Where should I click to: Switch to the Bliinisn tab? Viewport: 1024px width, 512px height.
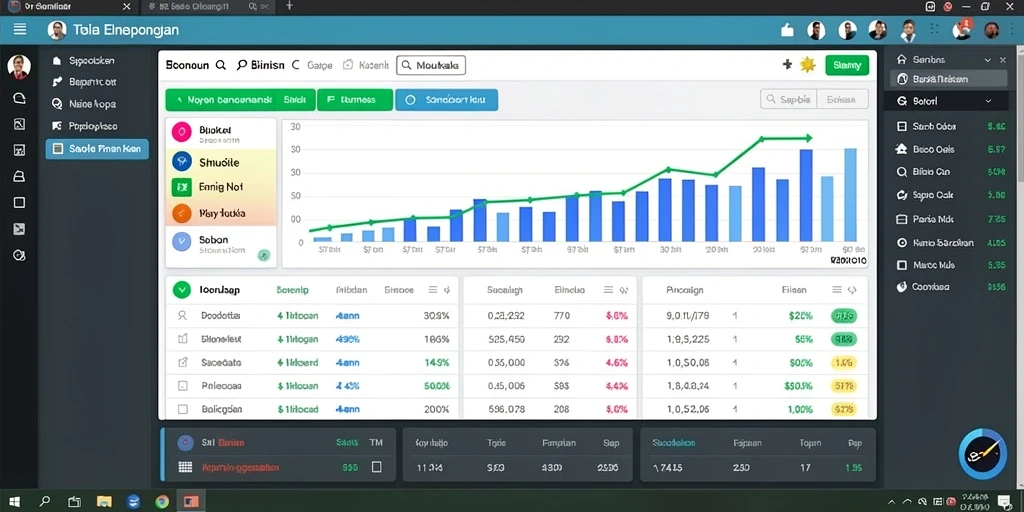pyautogui.click(x=261, y=65)
